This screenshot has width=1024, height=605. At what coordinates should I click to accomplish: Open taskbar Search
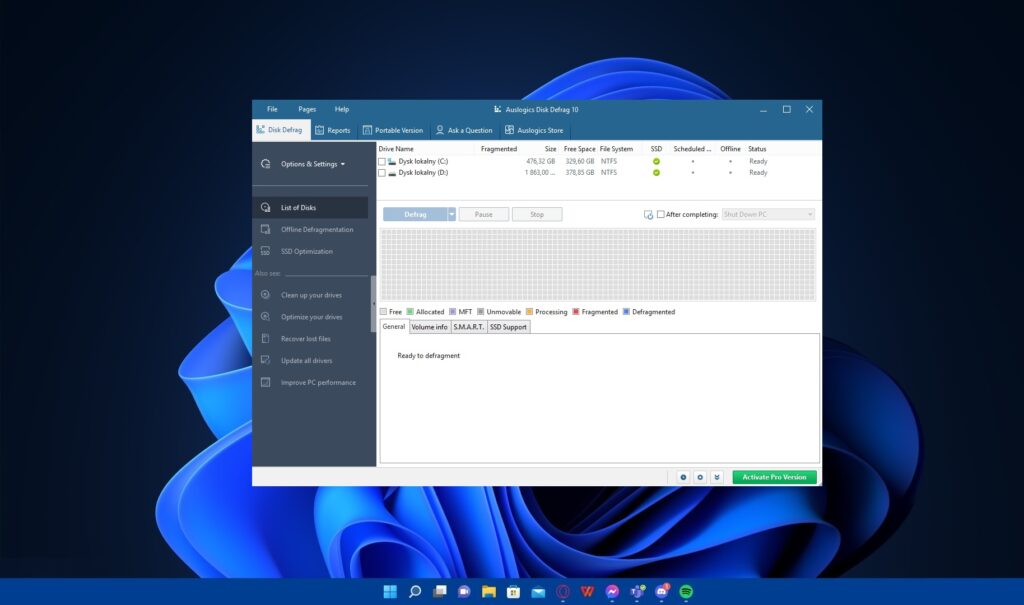coord(415,592)
